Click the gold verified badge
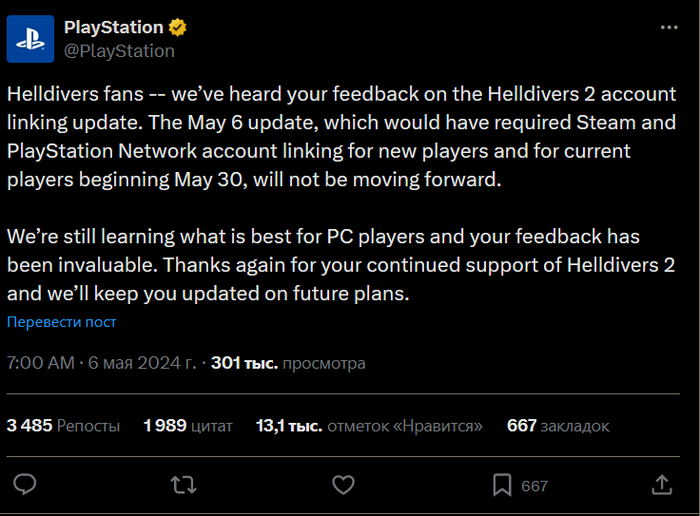The width and height of the screenshot is (700, 516). [178, 27]
